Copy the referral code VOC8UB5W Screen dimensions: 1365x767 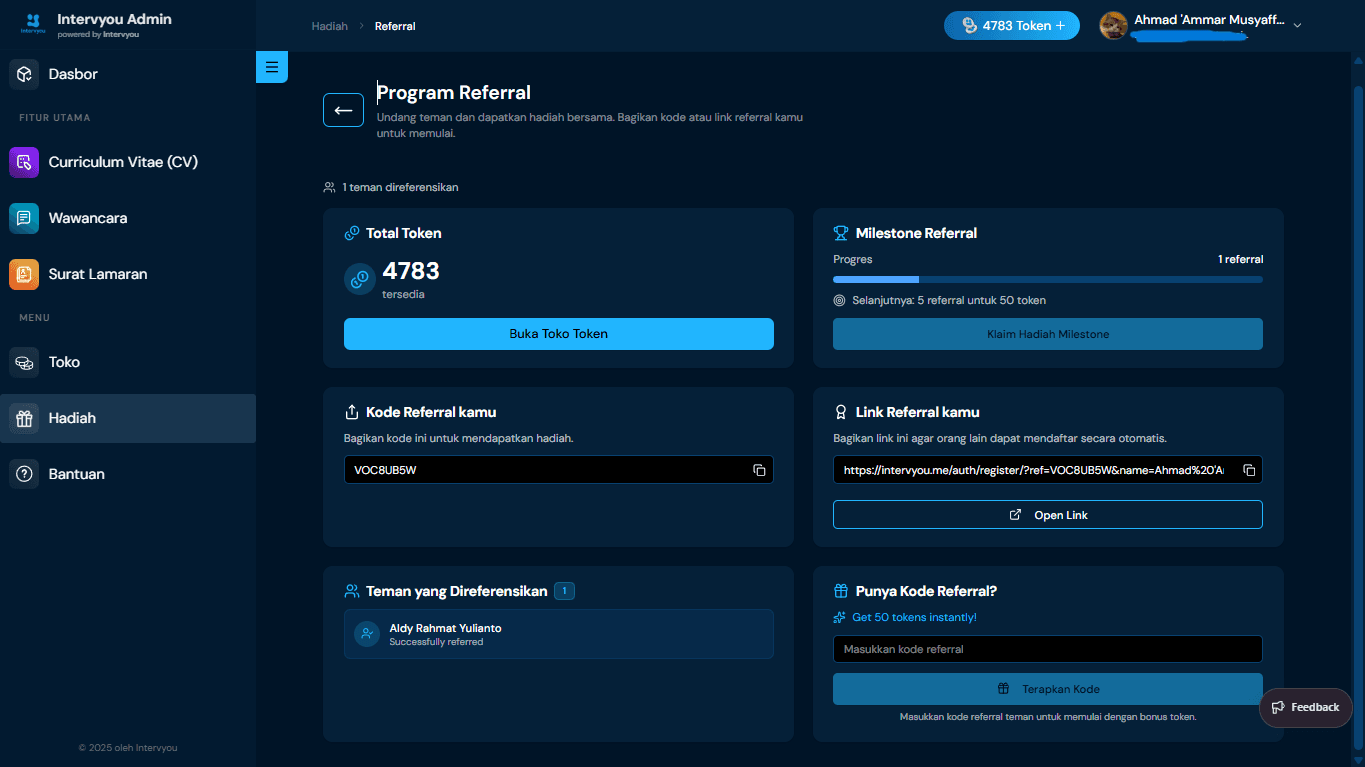pos(759,470)
